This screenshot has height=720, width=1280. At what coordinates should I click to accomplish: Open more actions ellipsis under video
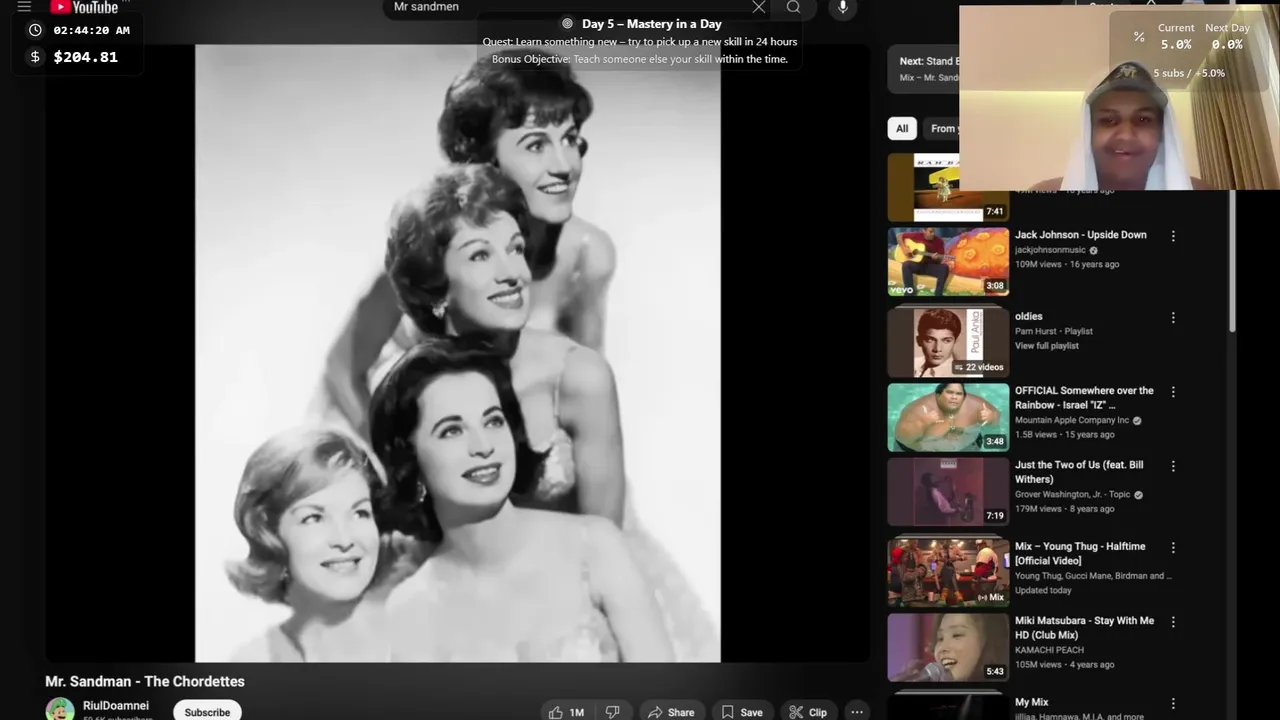coord(857,712)
